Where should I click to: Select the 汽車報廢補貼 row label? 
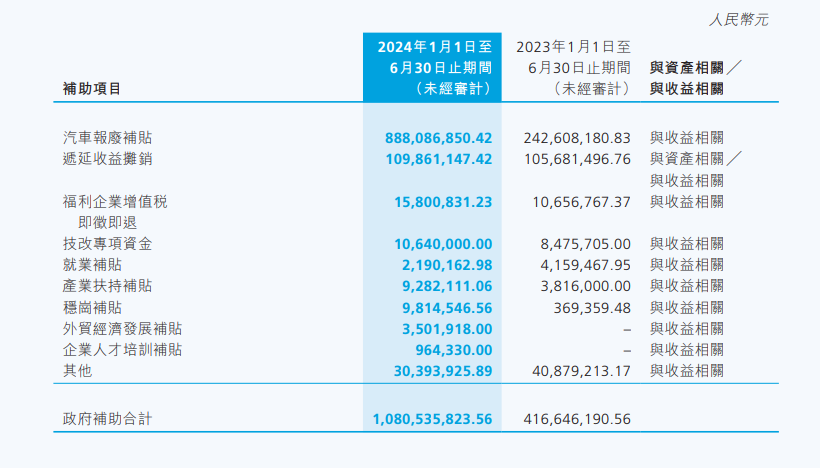[x=107, y=138]
